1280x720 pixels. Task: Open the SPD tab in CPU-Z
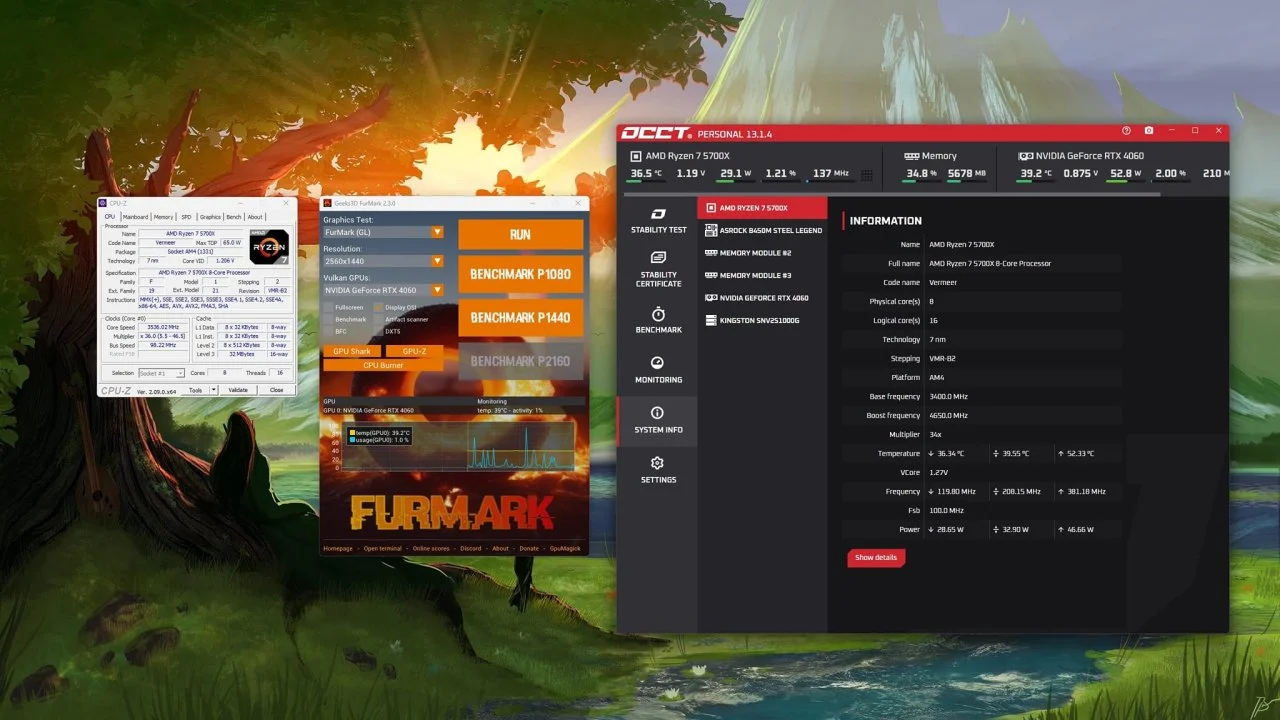186,217
